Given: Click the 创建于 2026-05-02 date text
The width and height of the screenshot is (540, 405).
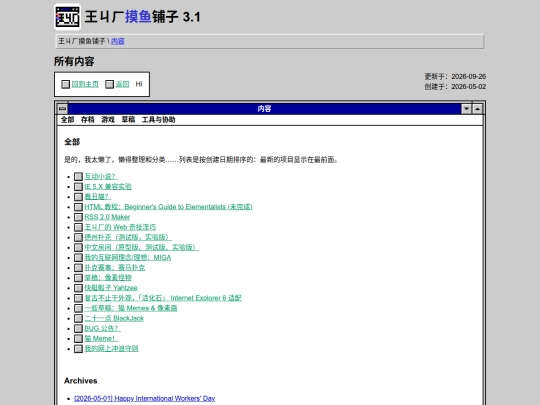Looking at the screenshot, I should [455, 86].
